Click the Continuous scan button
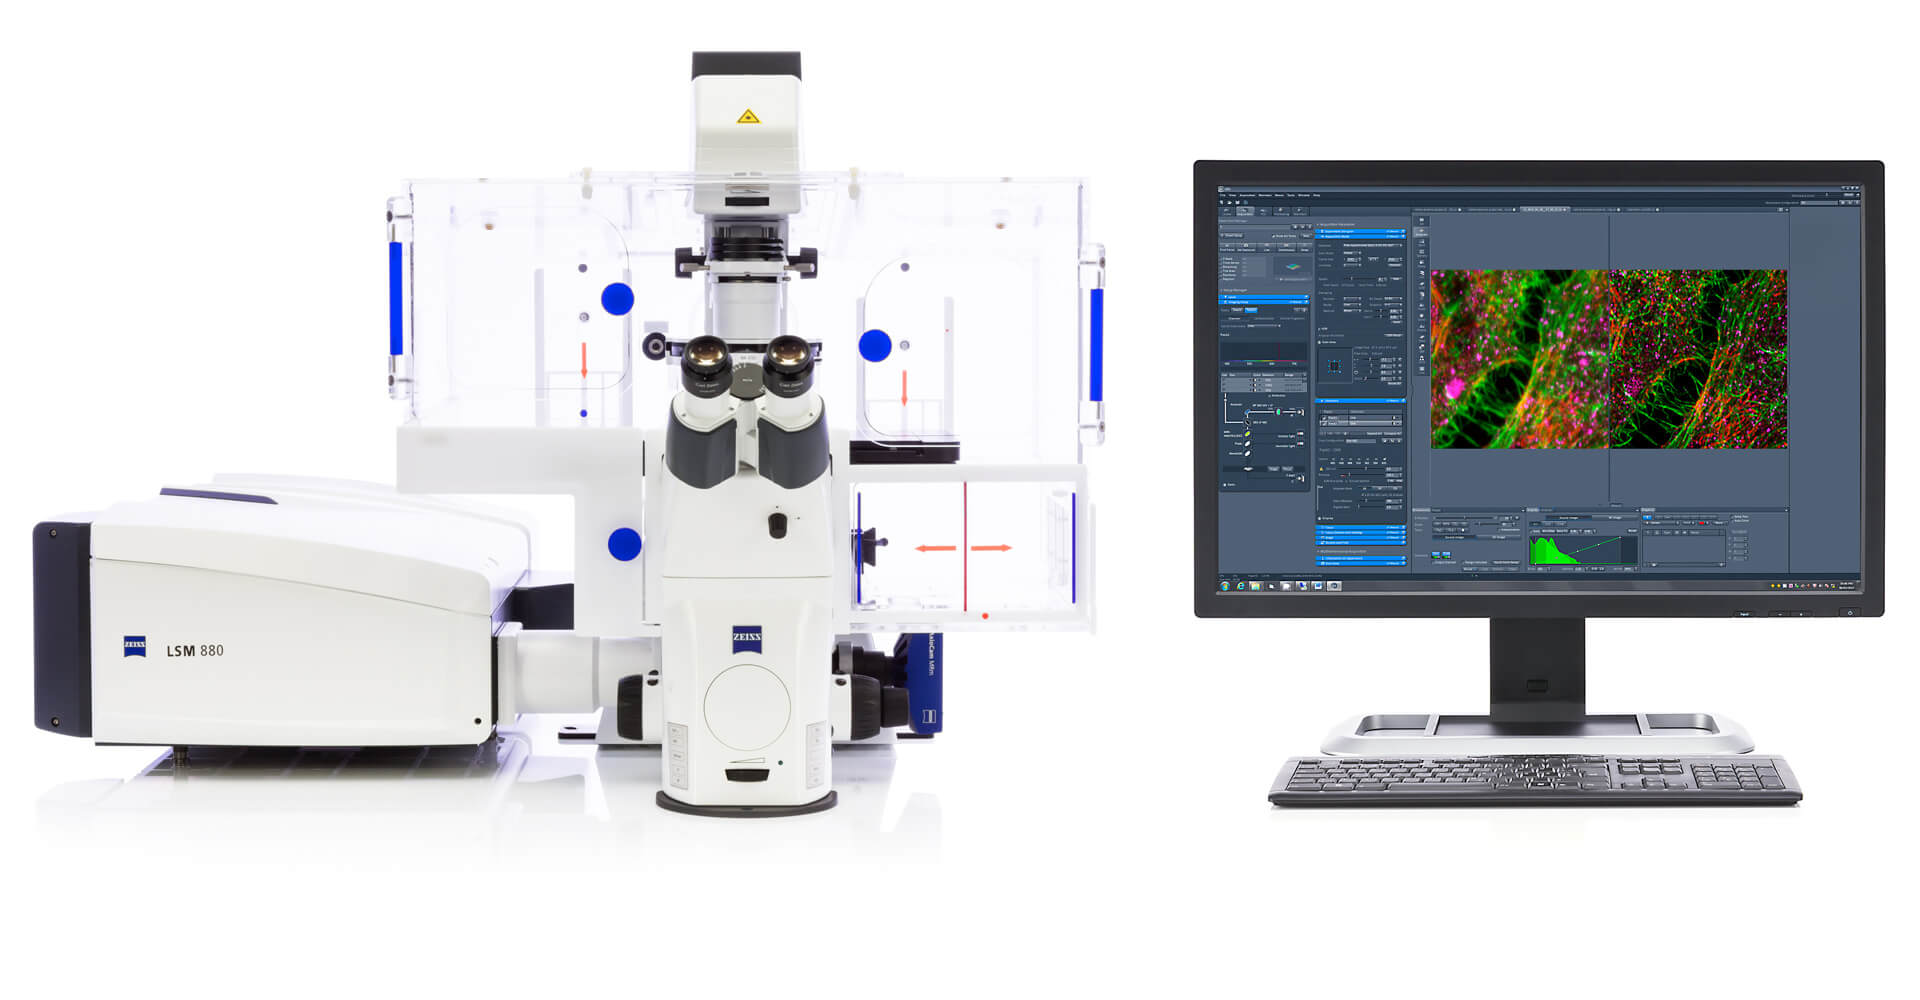 point(1287,248)
